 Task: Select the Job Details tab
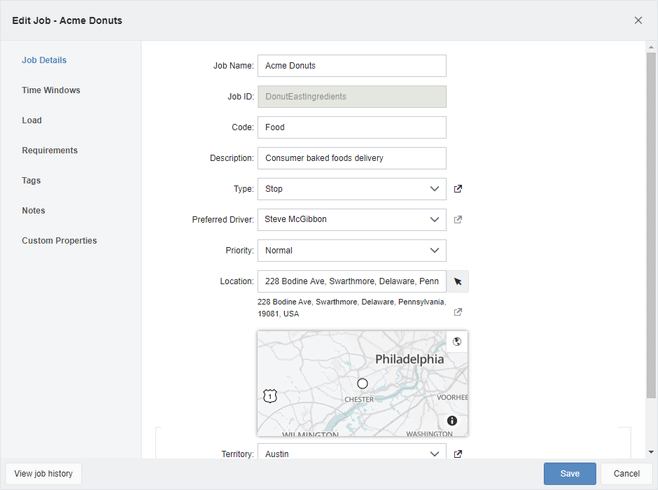click(44, 60)
